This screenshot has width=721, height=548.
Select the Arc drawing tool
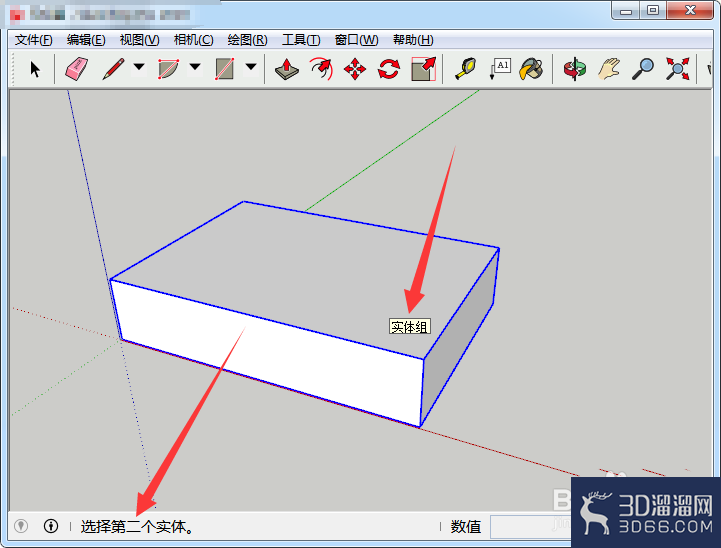point(168,69)
